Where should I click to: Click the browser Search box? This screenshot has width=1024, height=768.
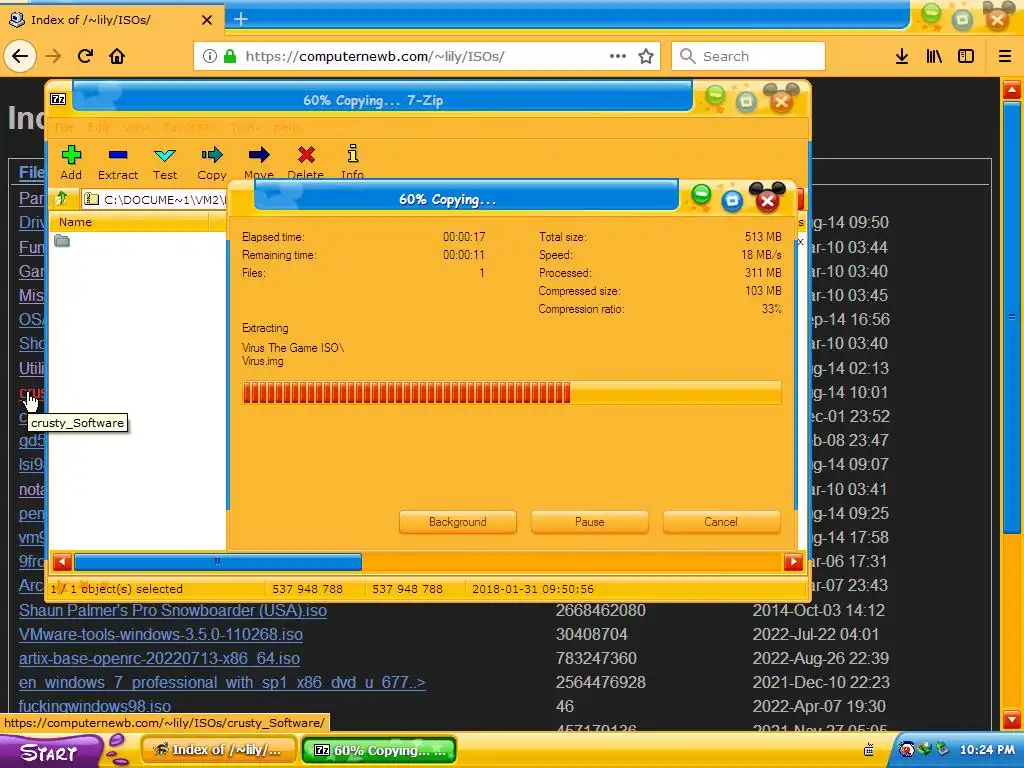tap(748, 56)
